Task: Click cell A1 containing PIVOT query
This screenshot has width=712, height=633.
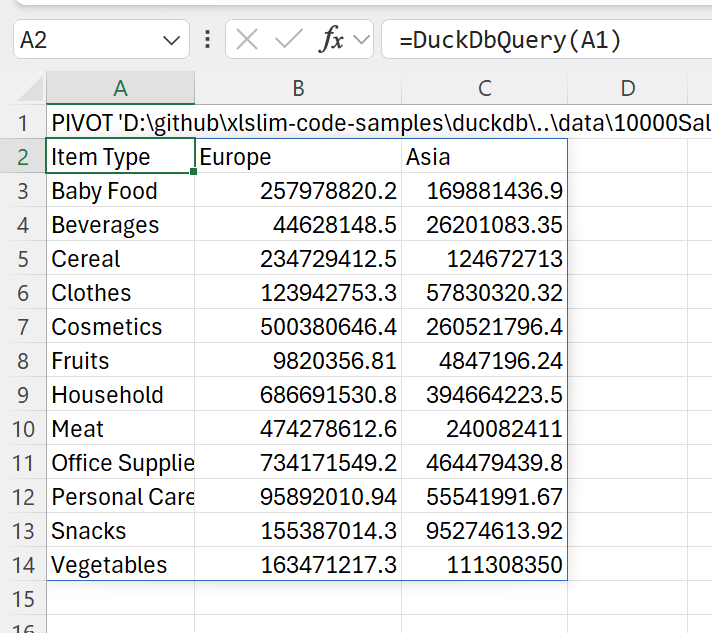Action: click(x=121, y=123)
